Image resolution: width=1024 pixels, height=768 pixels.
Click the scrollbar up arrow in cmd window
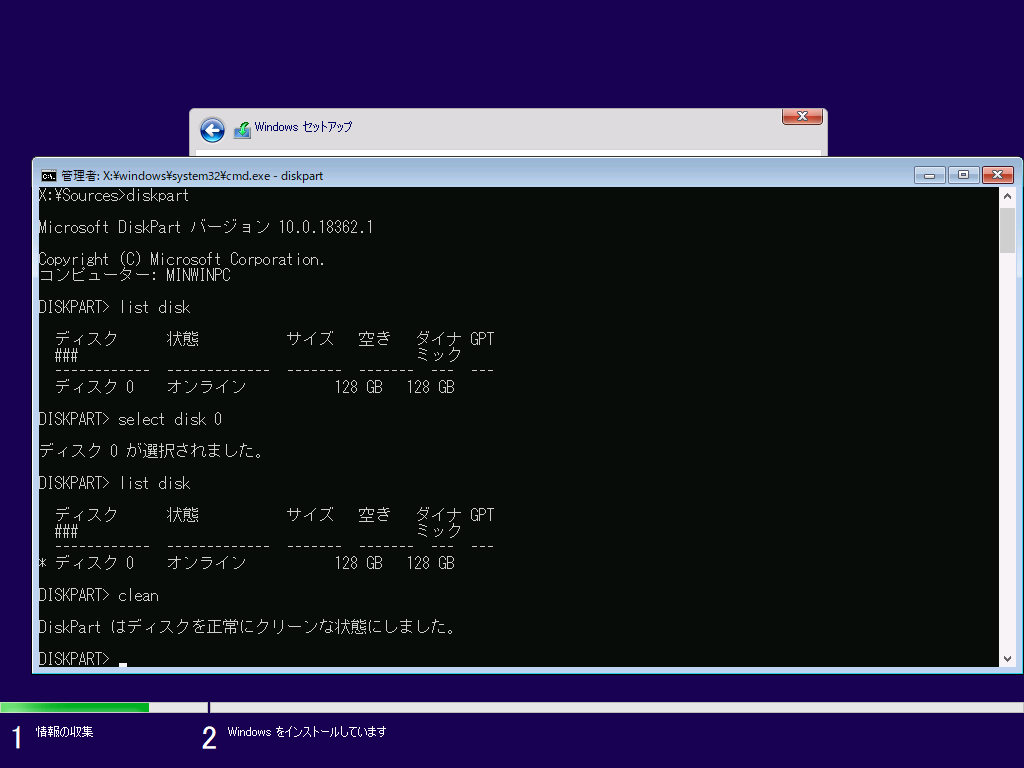click(x=1007, y=196)
